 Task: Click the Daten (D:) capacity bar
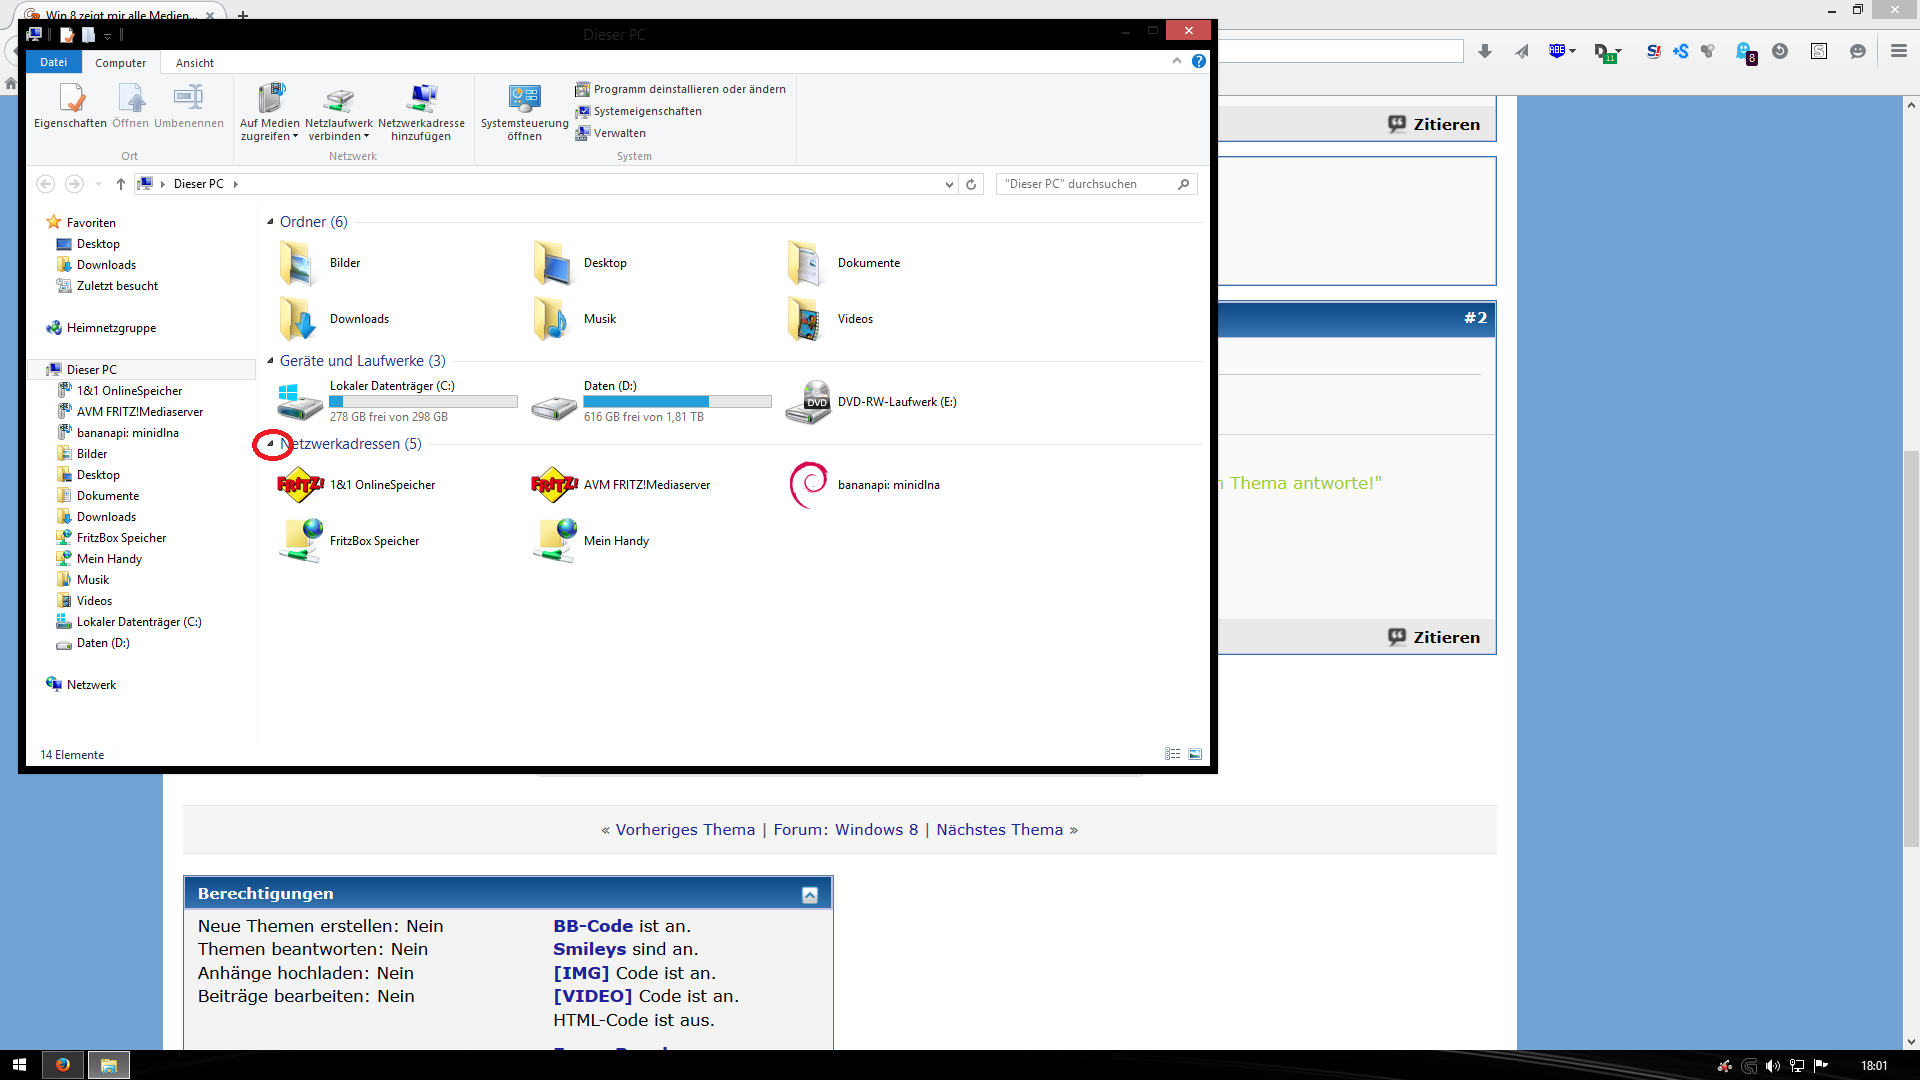point(677,402)
